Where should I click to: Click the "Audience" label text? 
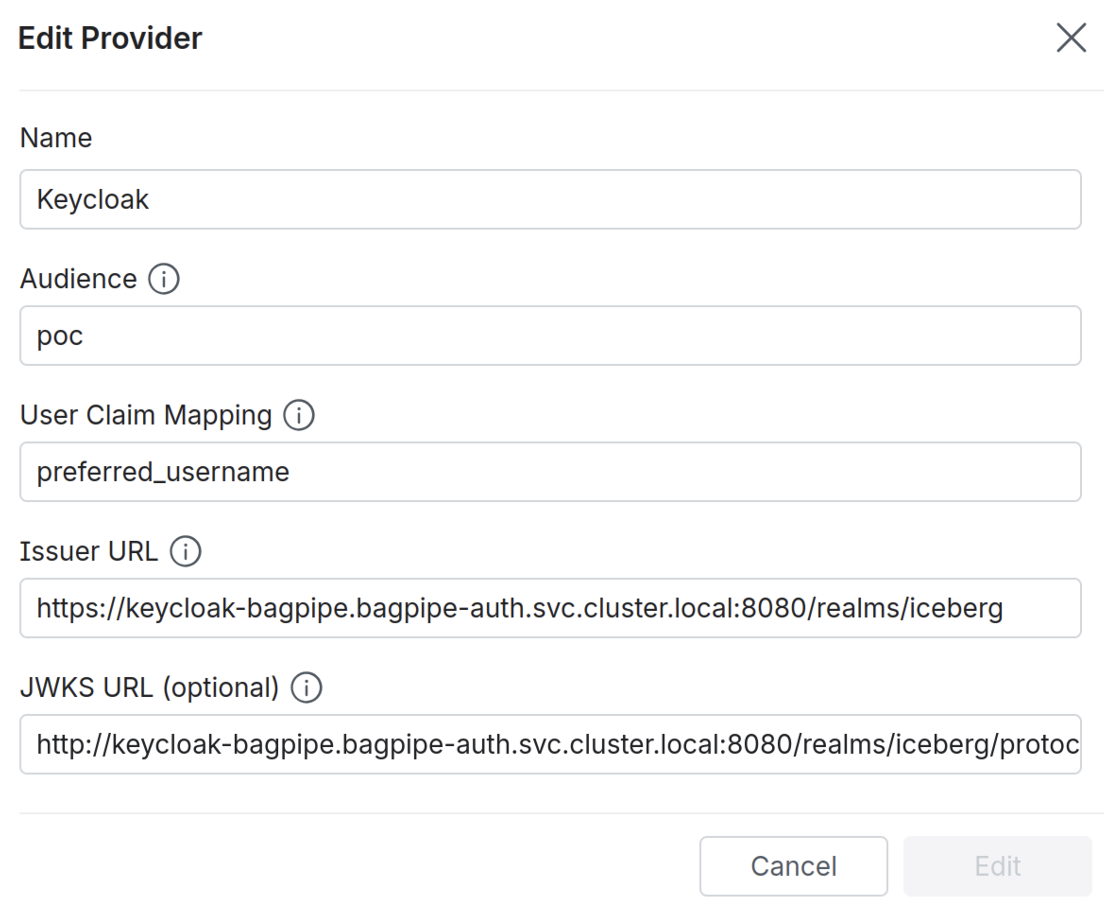(x=78, y=280)
